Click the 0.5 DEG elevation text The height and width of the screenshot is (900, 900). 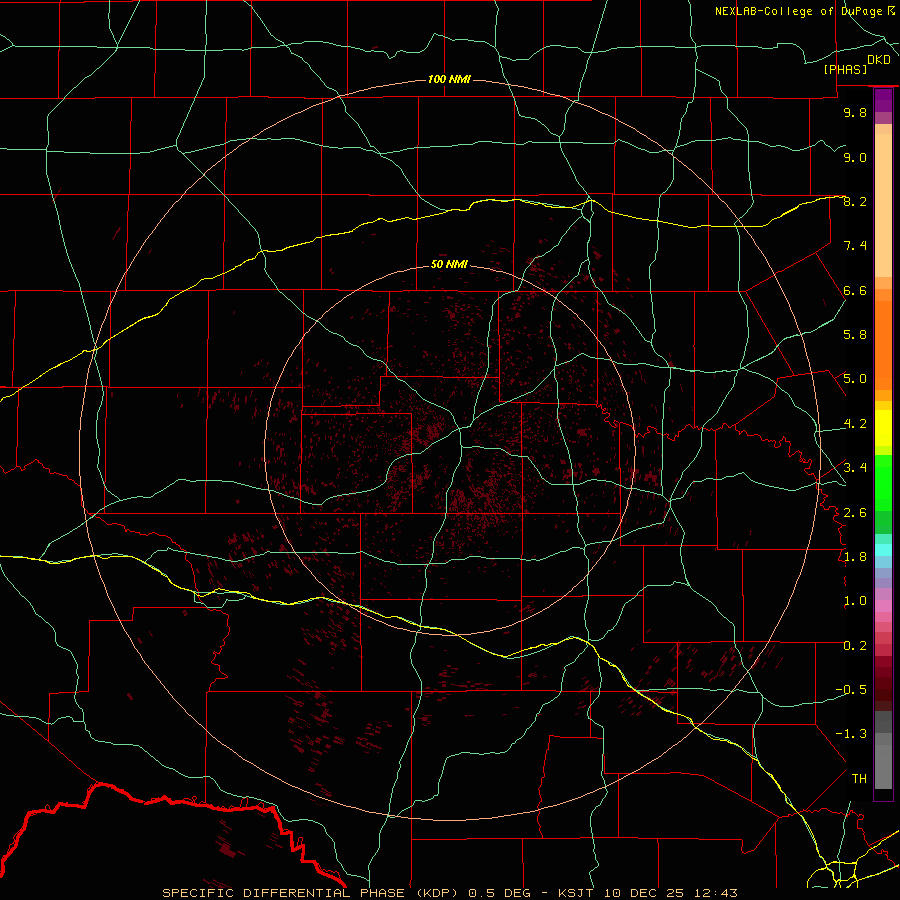tap(502, 893)
